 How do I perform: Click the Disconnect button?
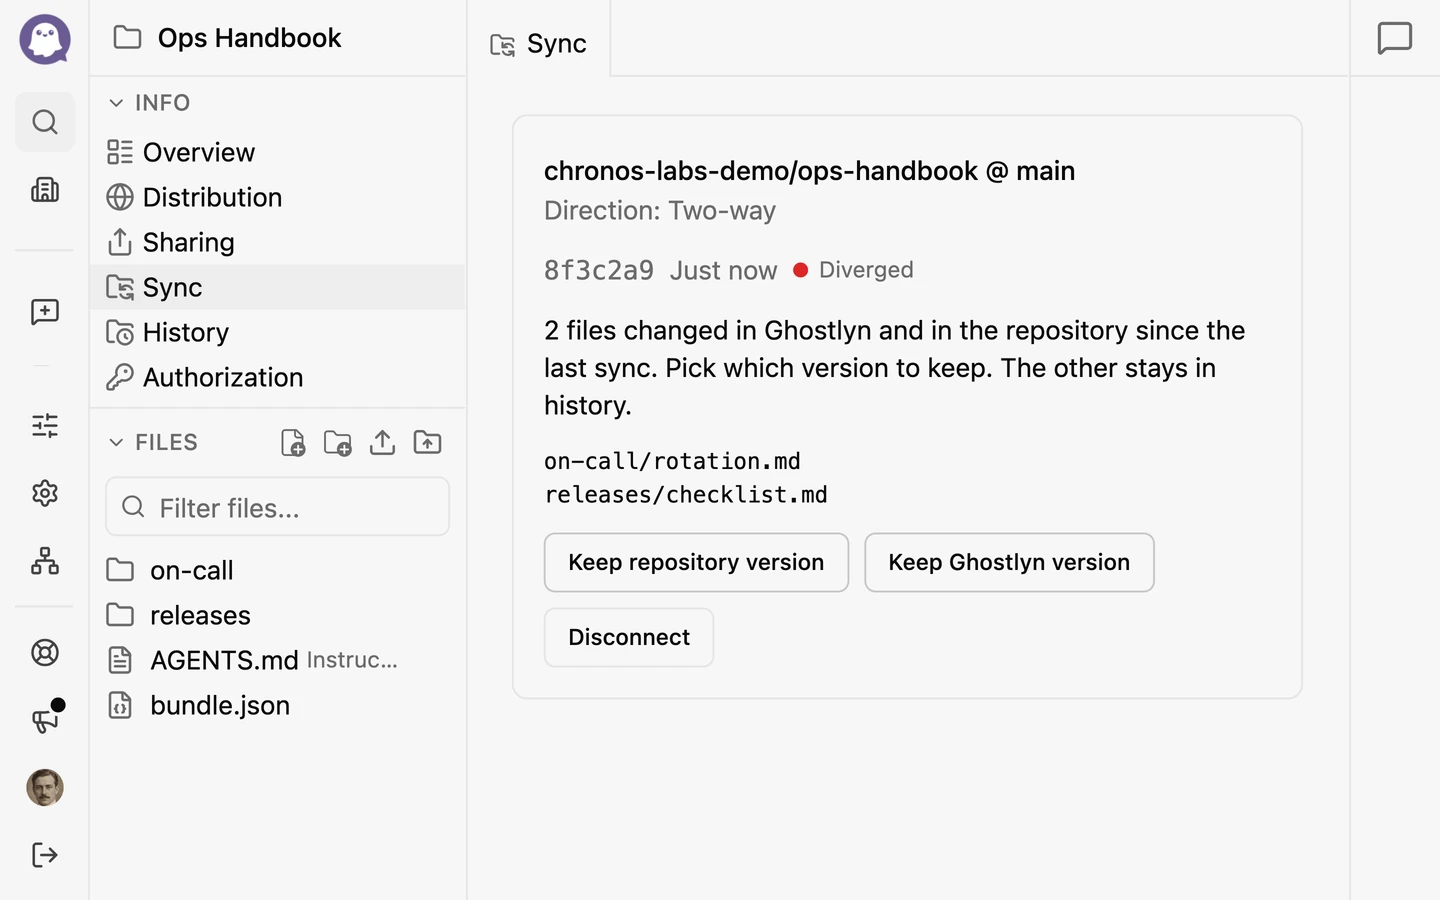(629, 637)
